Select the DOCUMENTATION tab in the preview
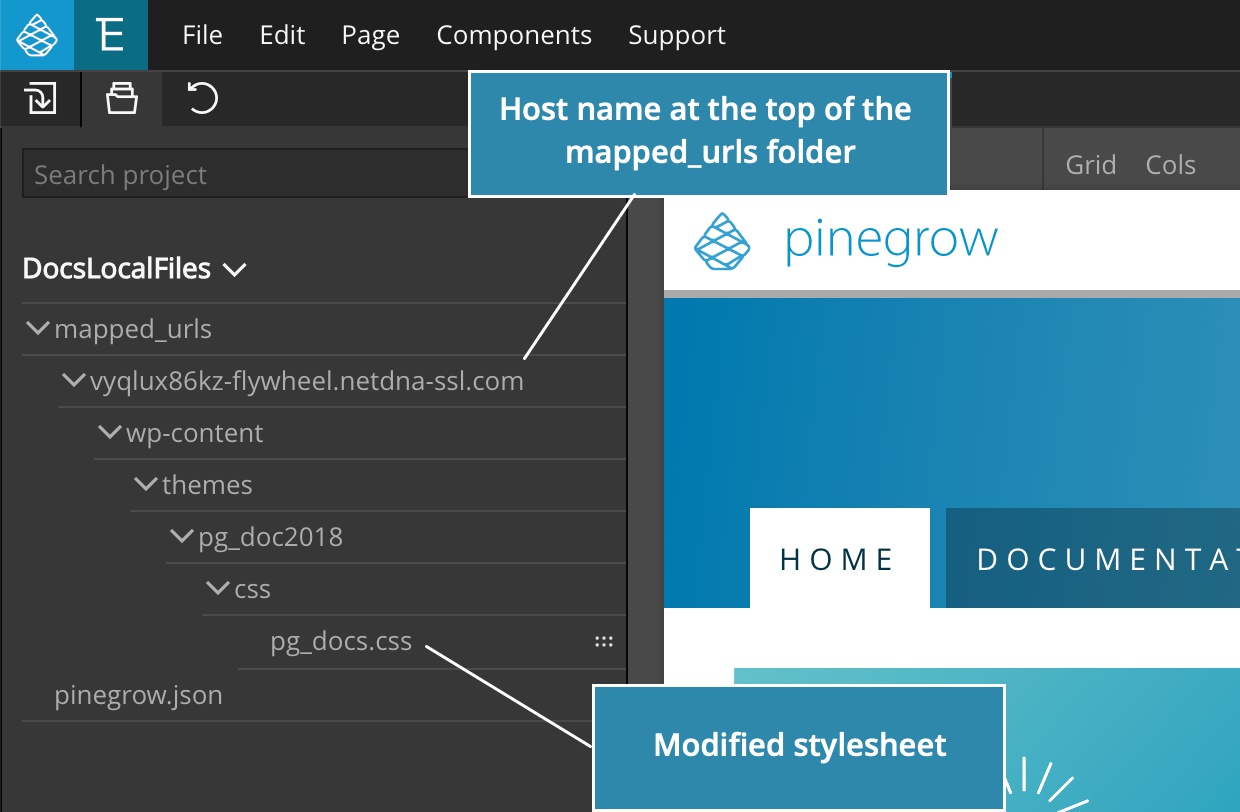1240x812 pixels. coord(1093,558)
